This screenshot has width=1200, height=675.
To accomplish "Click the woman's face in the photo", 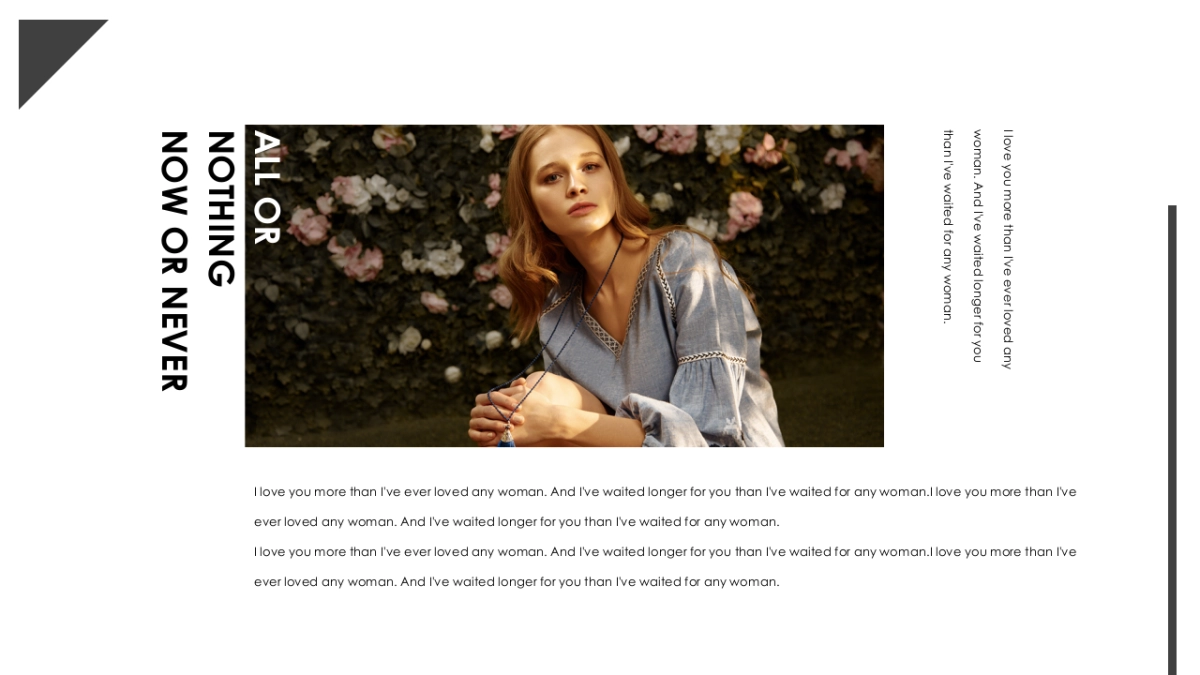I will click(573, 181).
